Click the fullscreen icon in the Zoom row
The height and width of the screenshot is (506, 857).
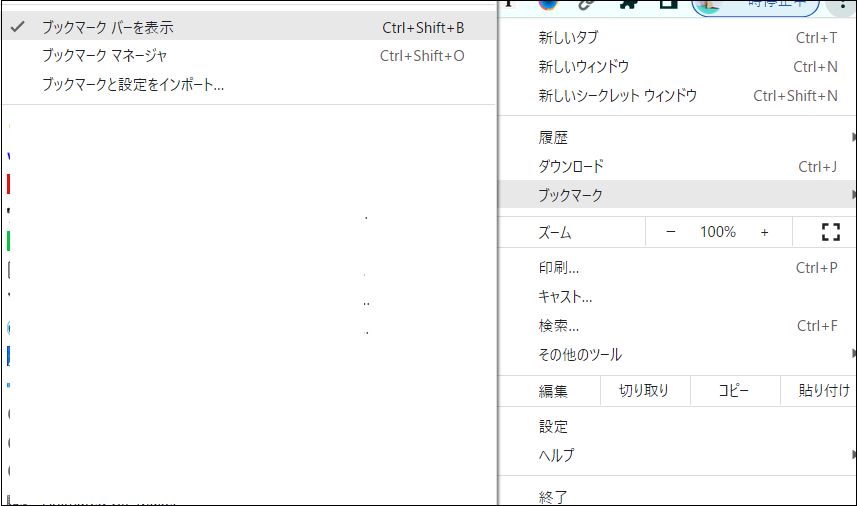[829, 232]
